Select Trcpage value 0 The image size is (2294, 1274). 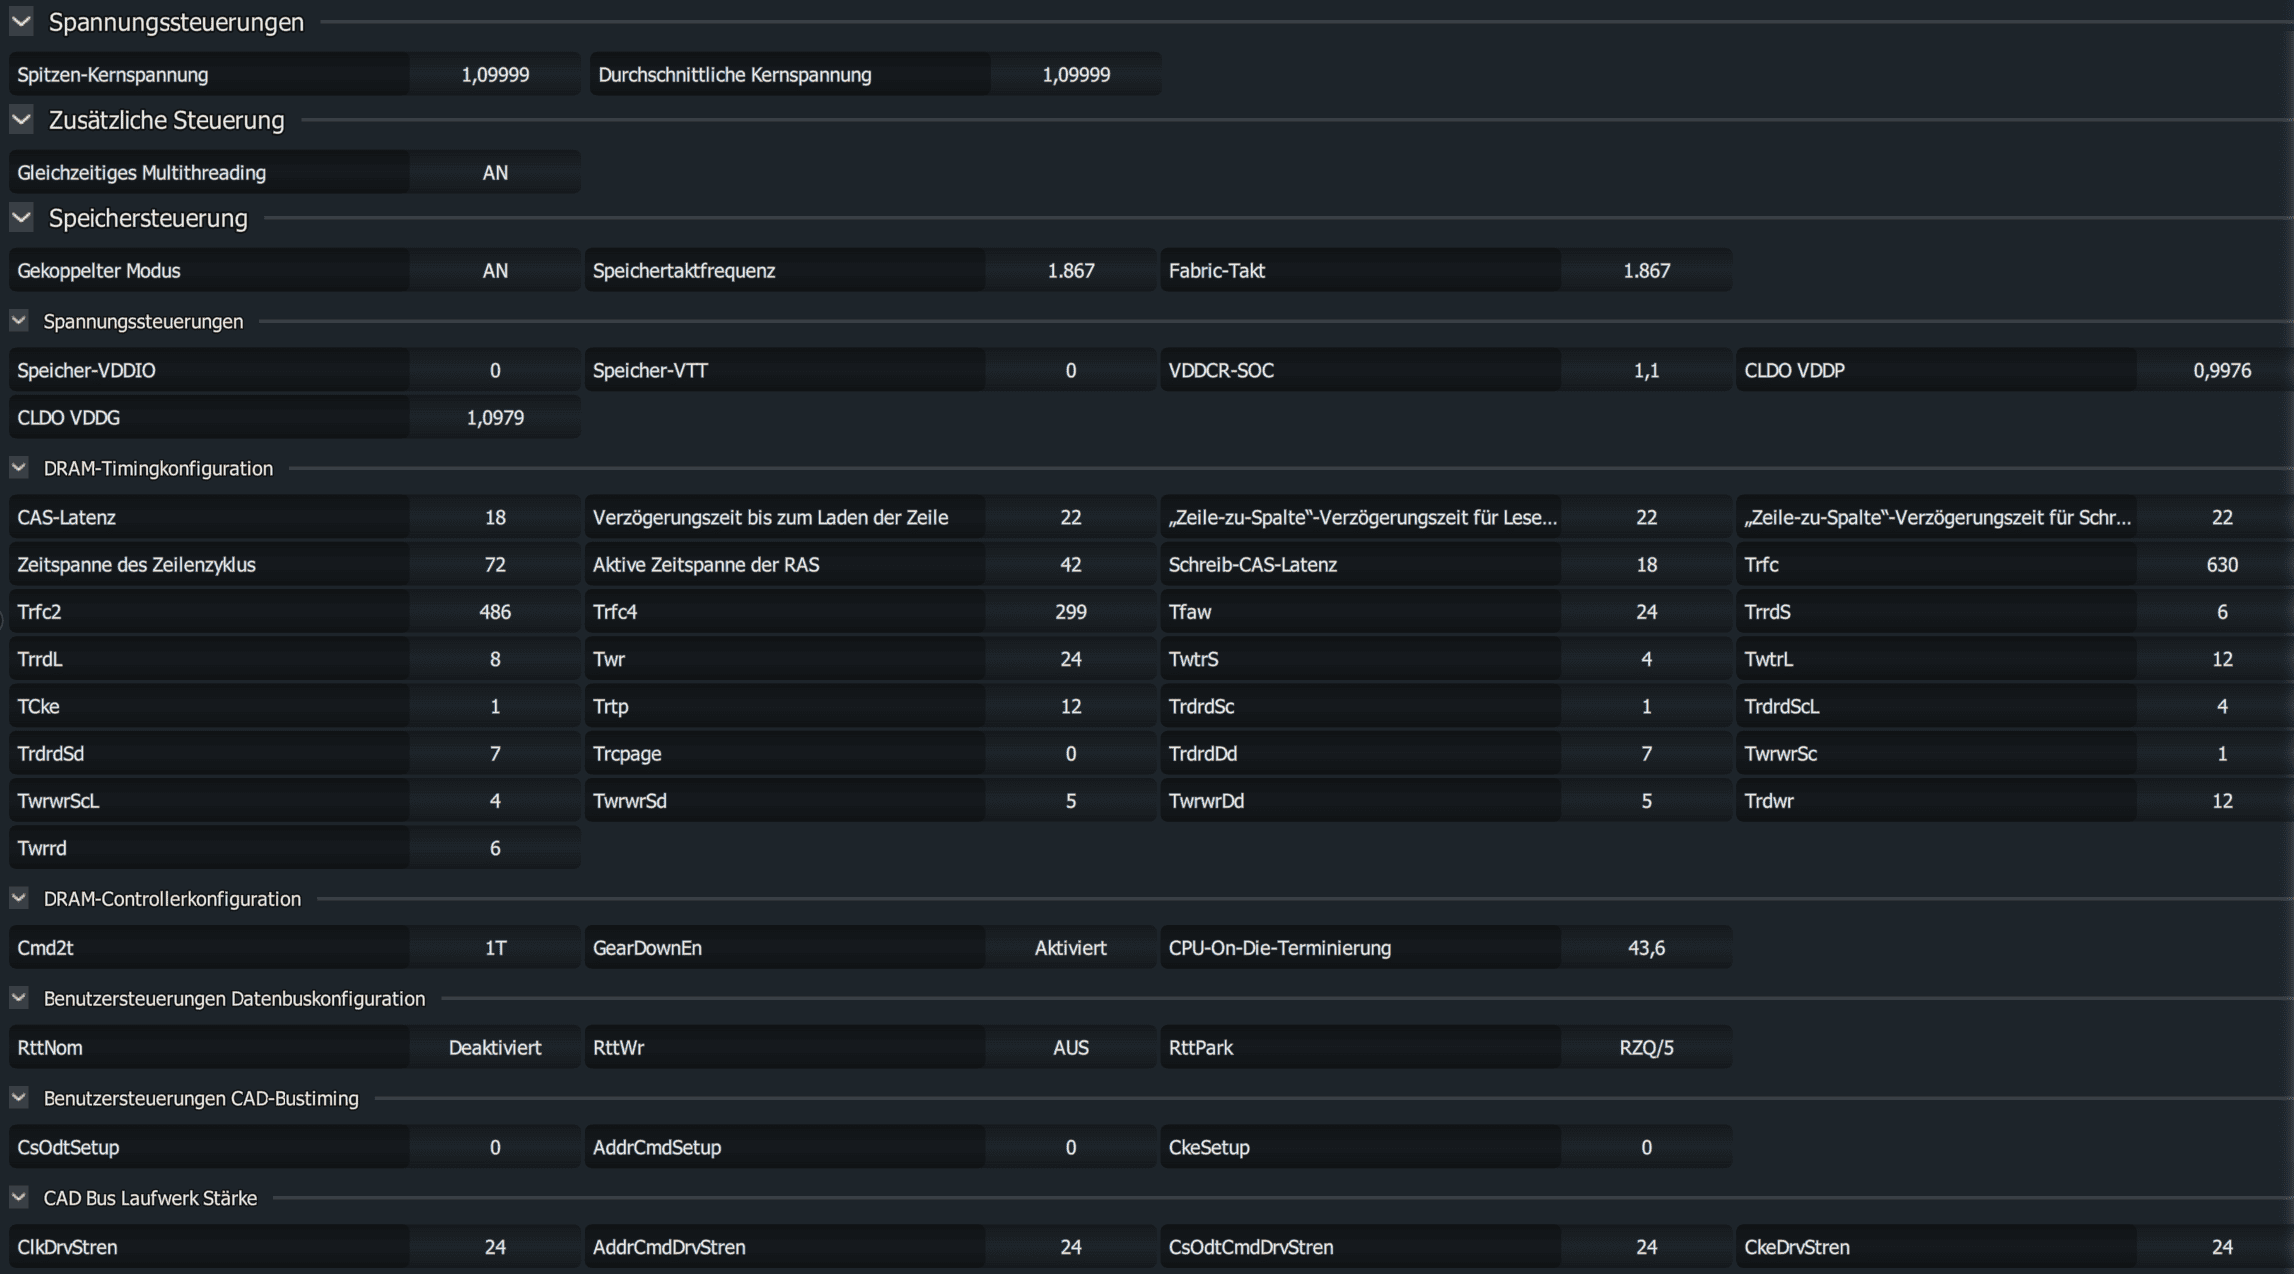1070,753
